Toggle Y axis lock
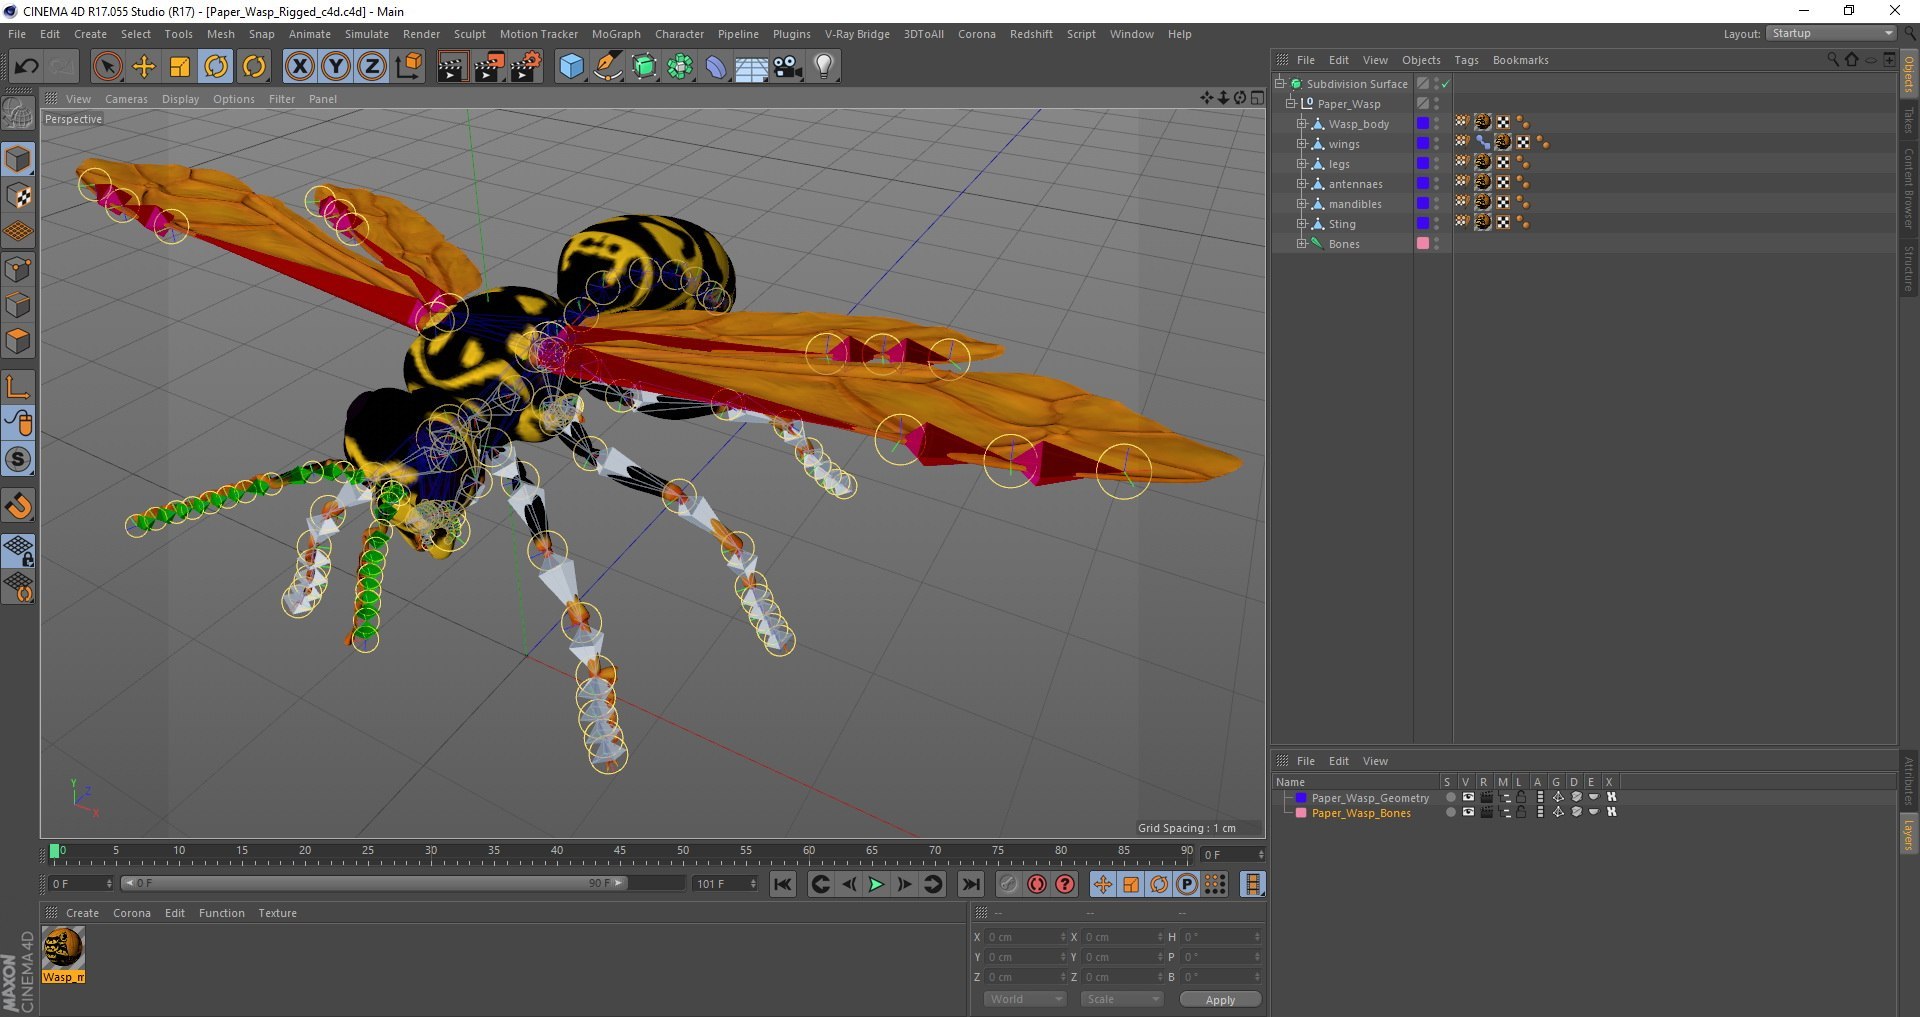The image size is (1920, 1017). click(336, 67)
